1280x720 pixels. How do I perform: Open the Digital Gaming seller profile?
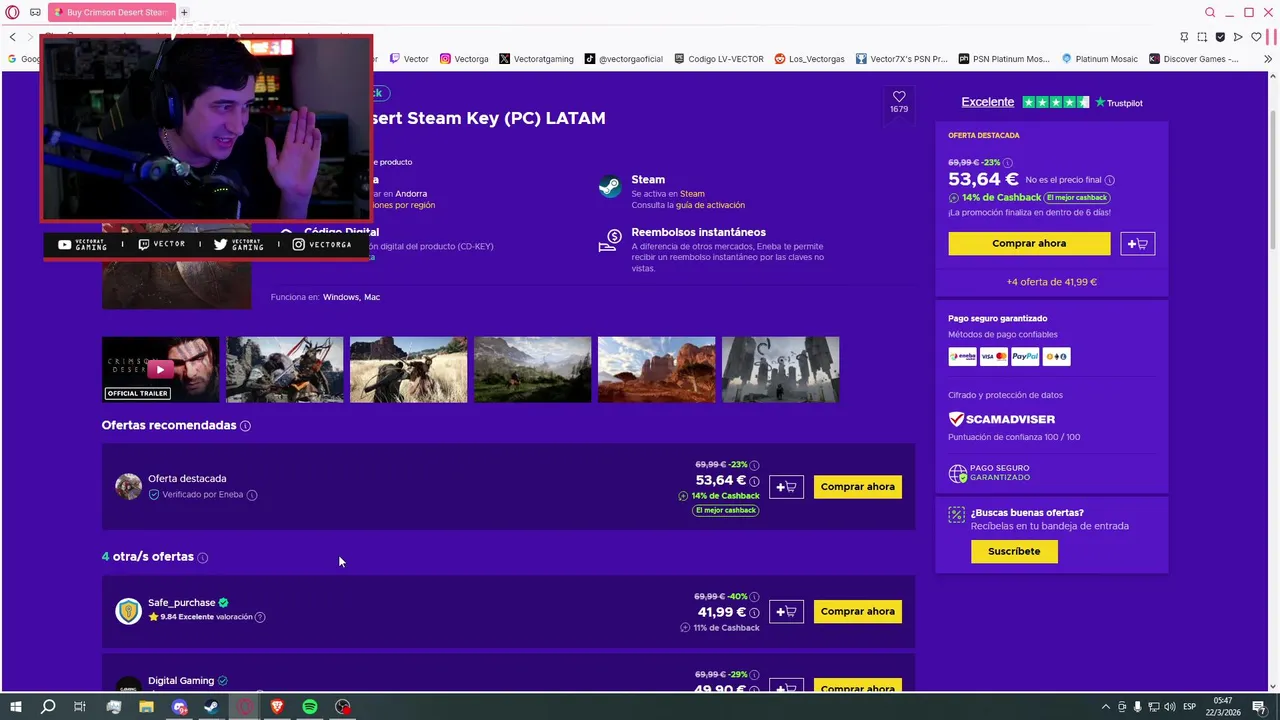pyautogui.click(x=181, y=681)
